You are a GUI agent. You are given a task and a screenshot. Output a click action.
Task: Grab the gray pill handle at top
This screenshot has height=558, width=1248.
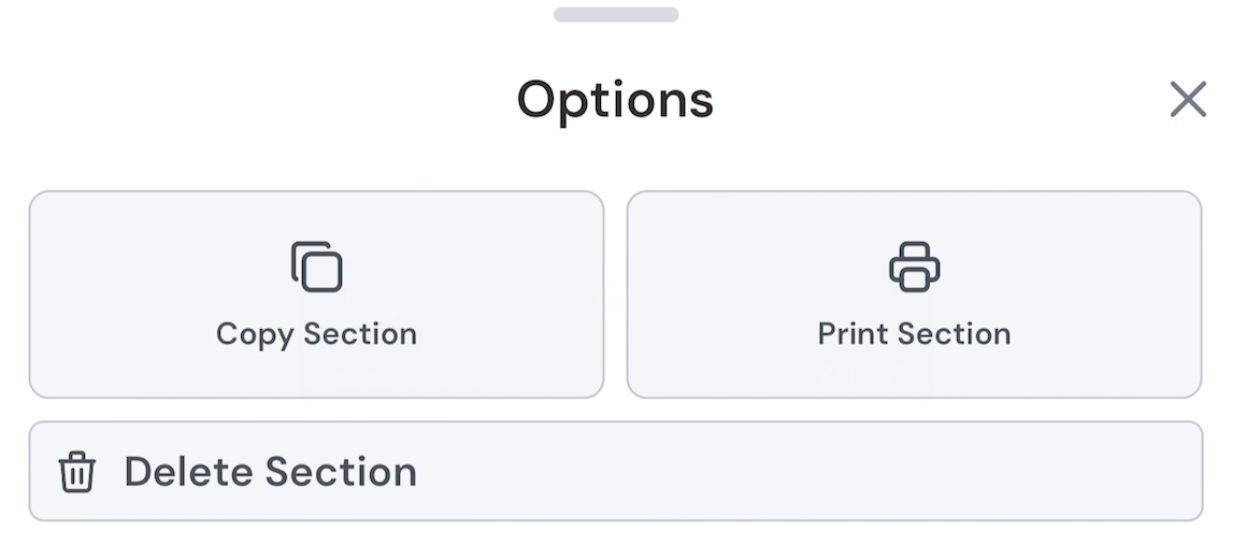coord(616,15)
